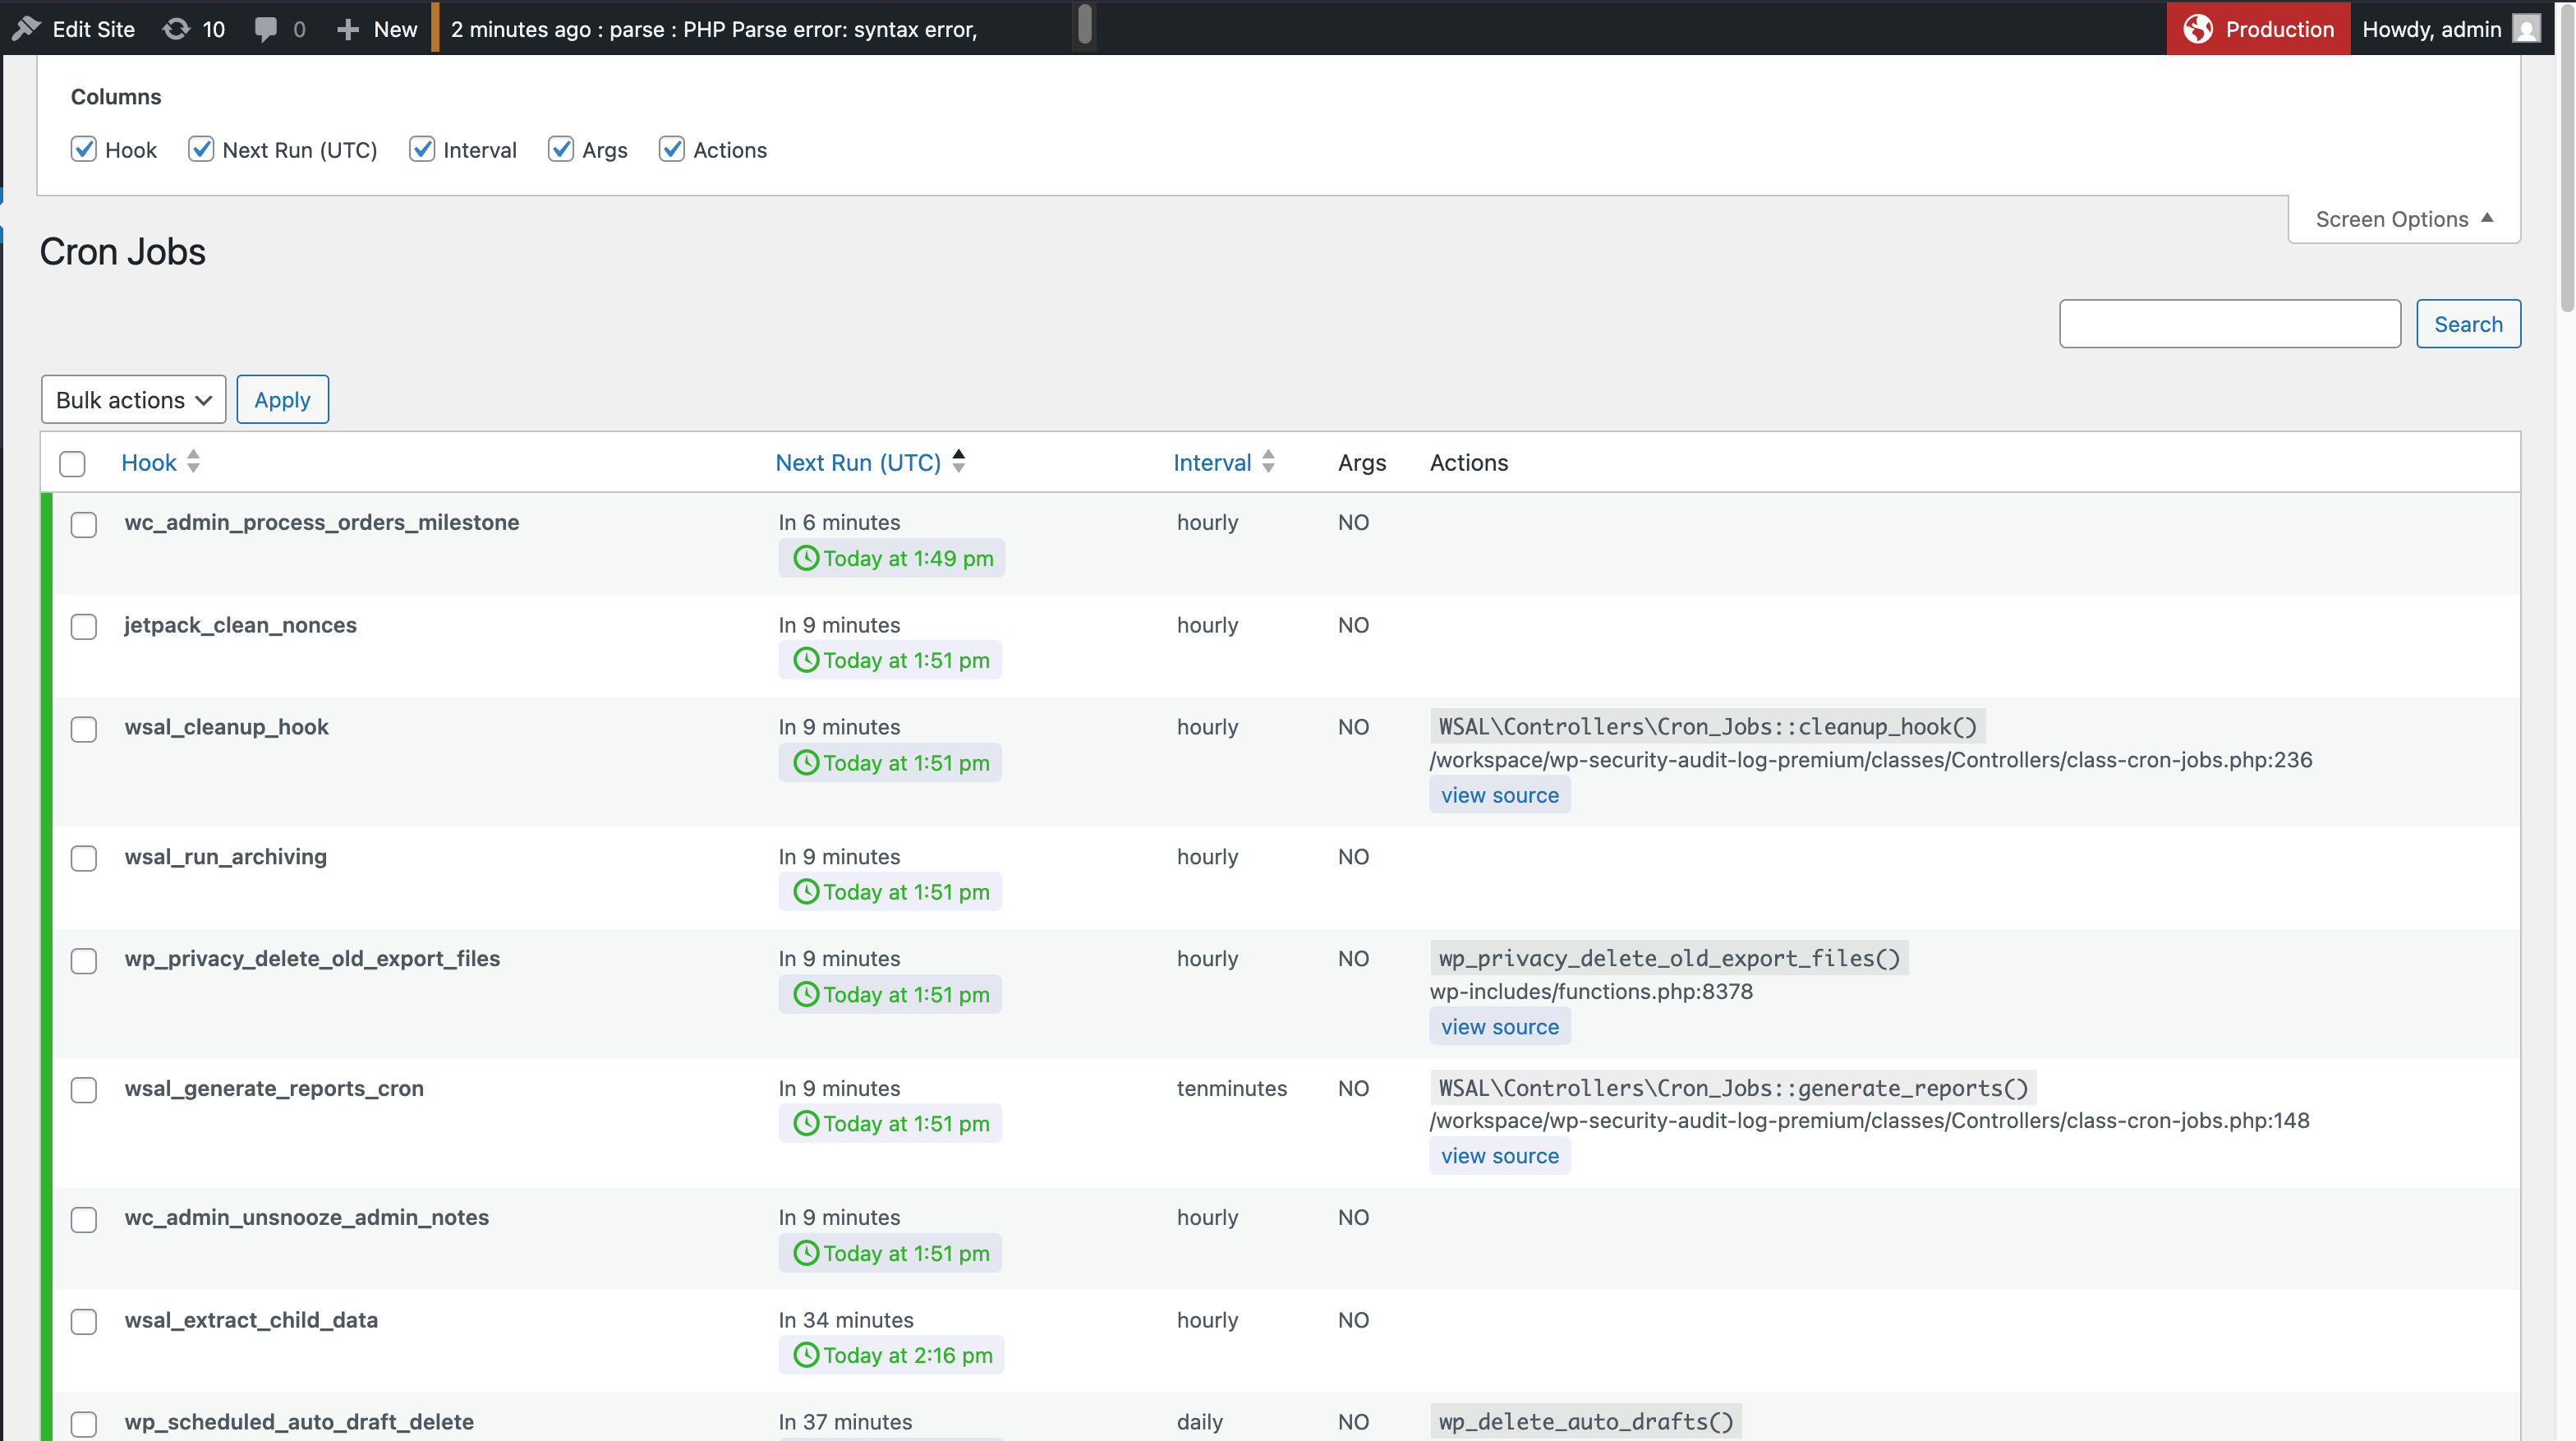The image size is (2576, 1441).
Task: Click the plus New icon
Action: [348, 29]
